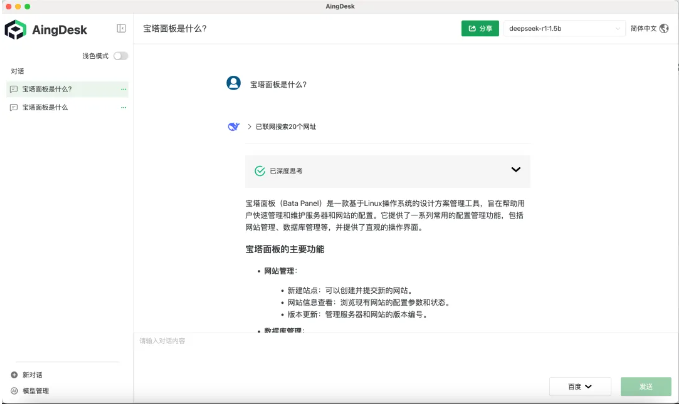Click the green check icon beside 已深度思考
679x405 pixels.
260,171
